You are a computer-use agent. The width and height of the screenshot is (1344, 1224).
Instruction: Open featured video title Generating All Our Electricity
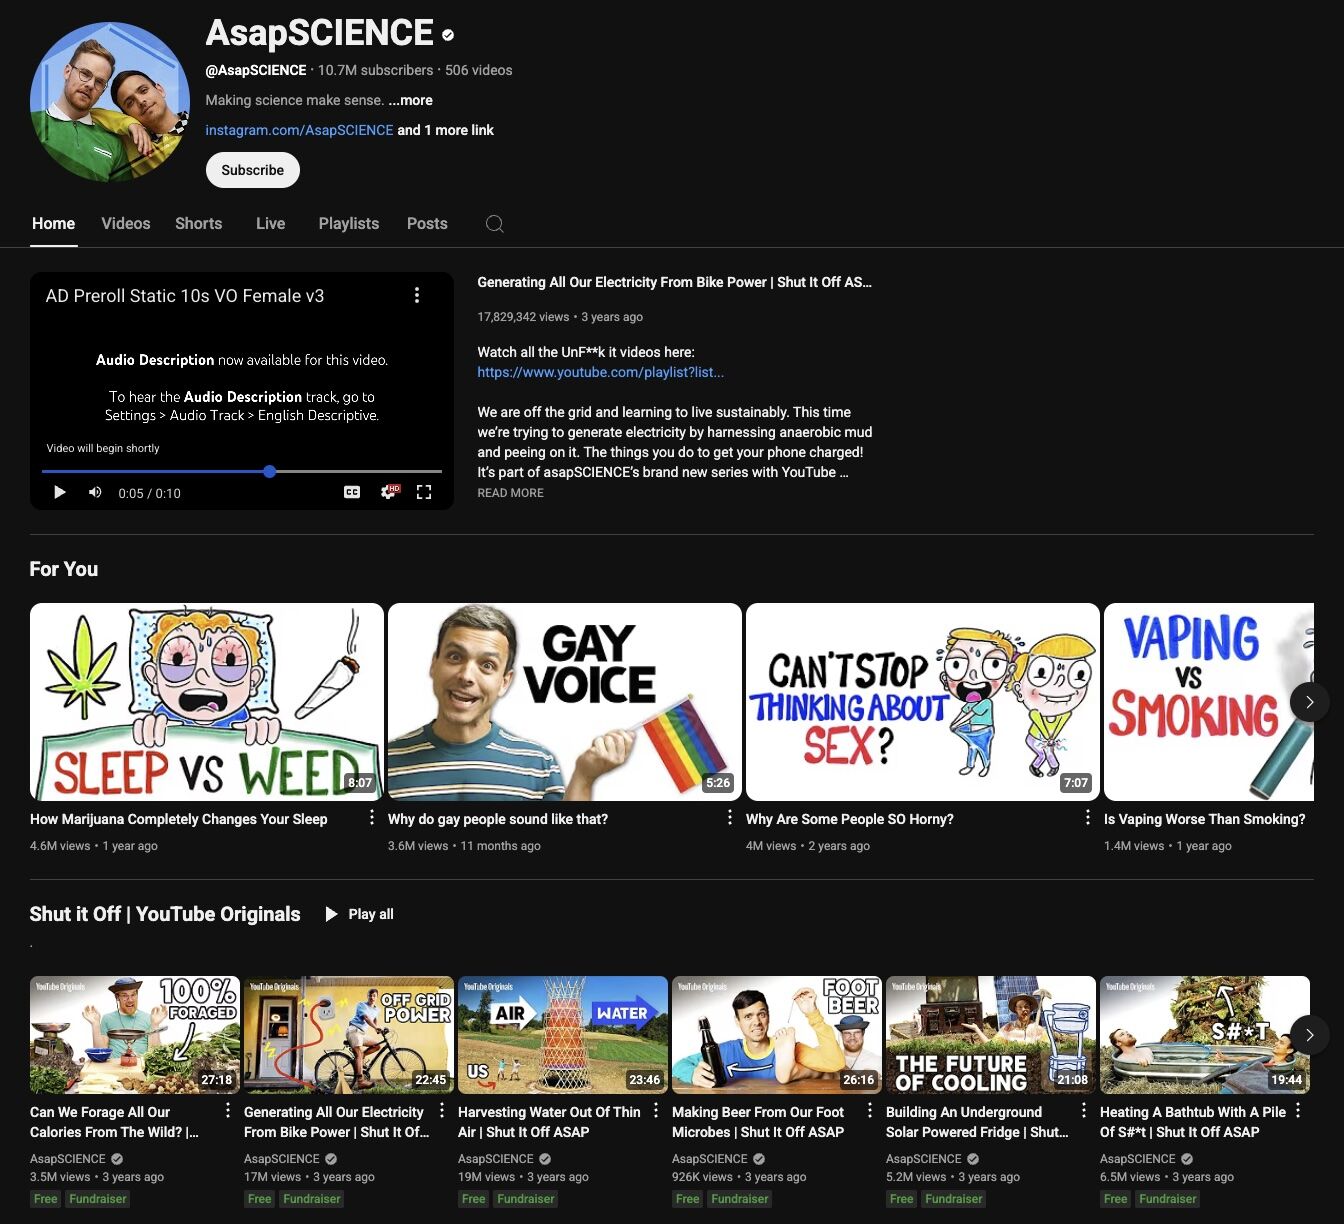point(674,282)
